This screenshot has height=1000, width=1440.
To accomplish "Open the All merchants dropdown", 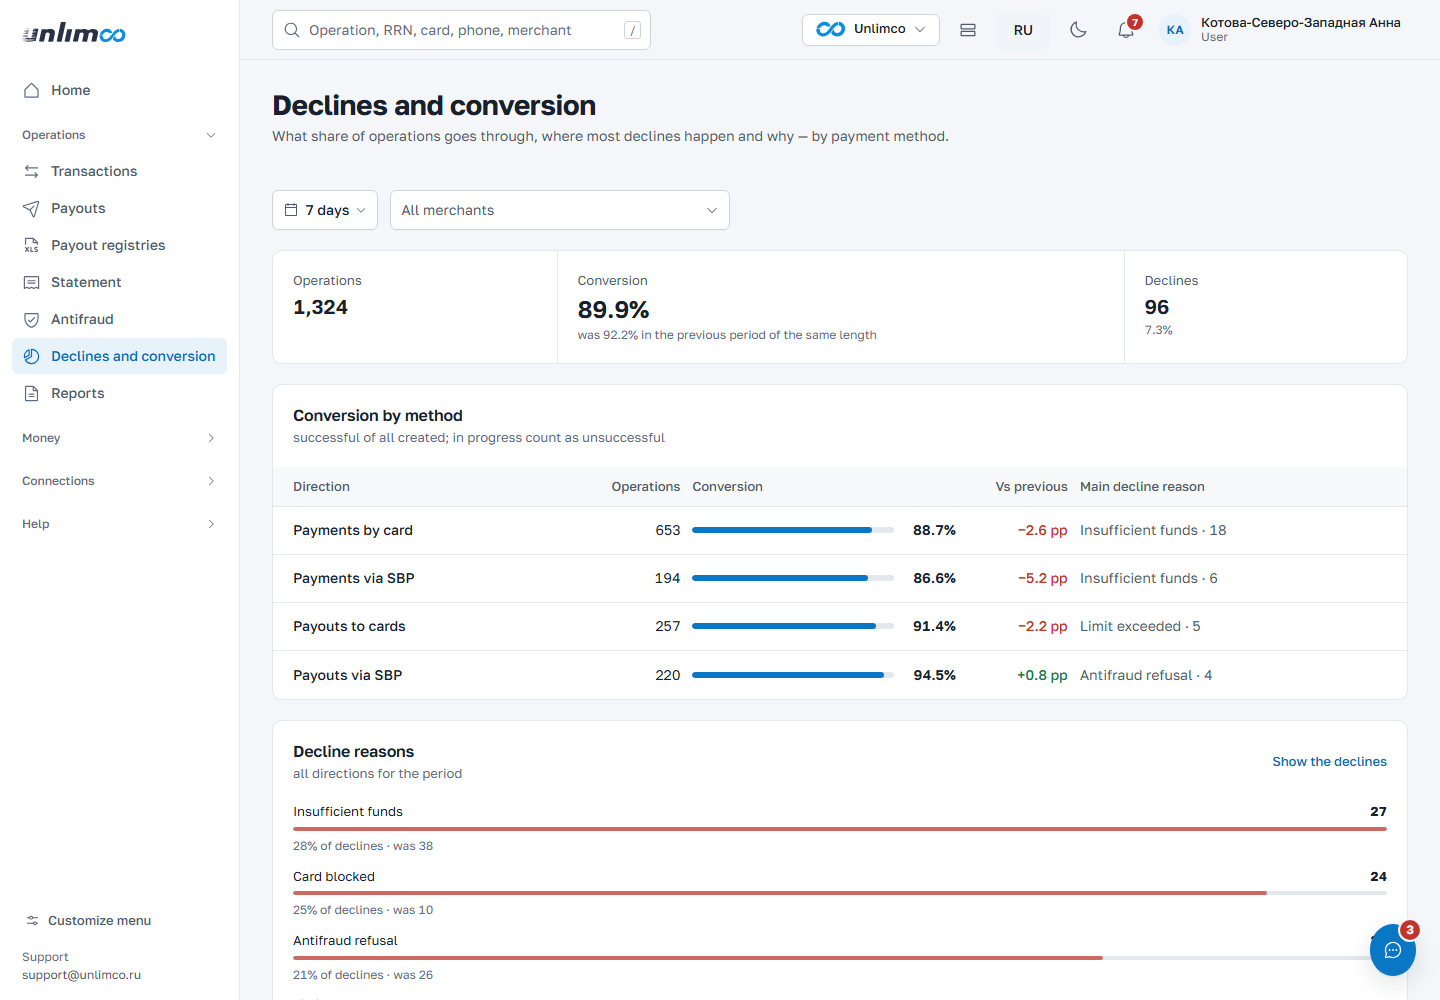I will pyautogui.click(x=560, y=210).
